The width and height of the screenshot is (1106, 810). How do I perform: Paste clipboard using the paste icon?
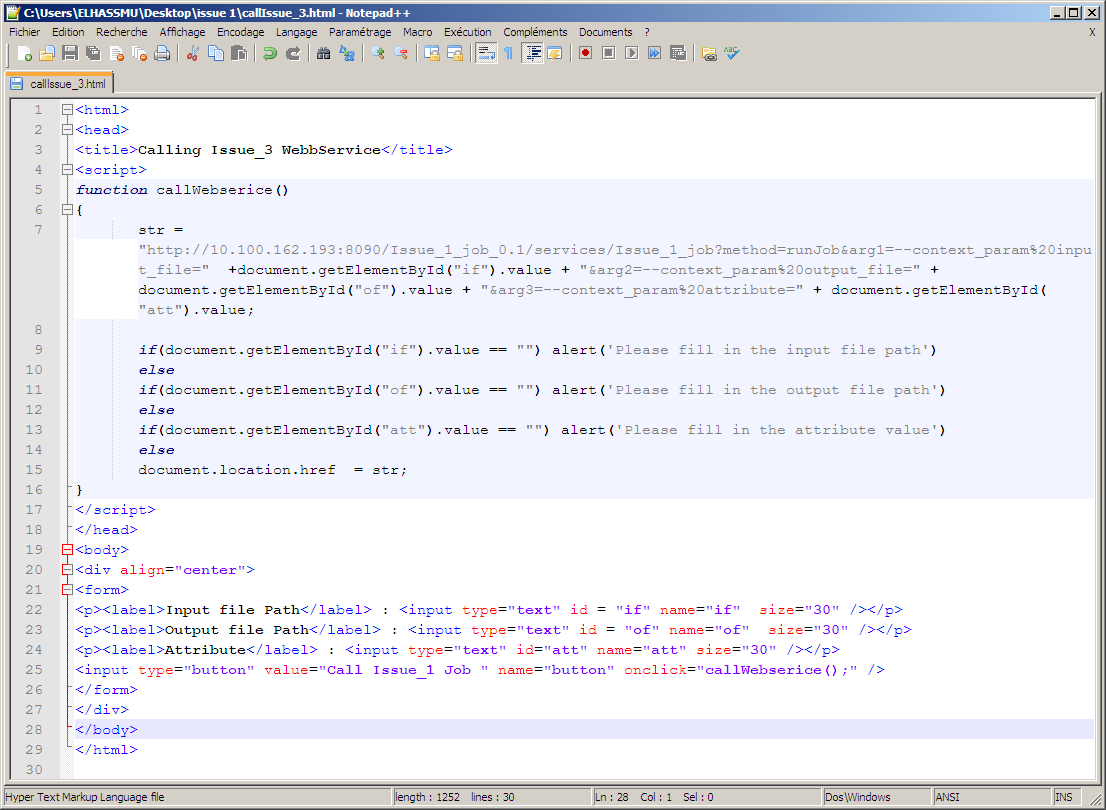coord(239,54)
